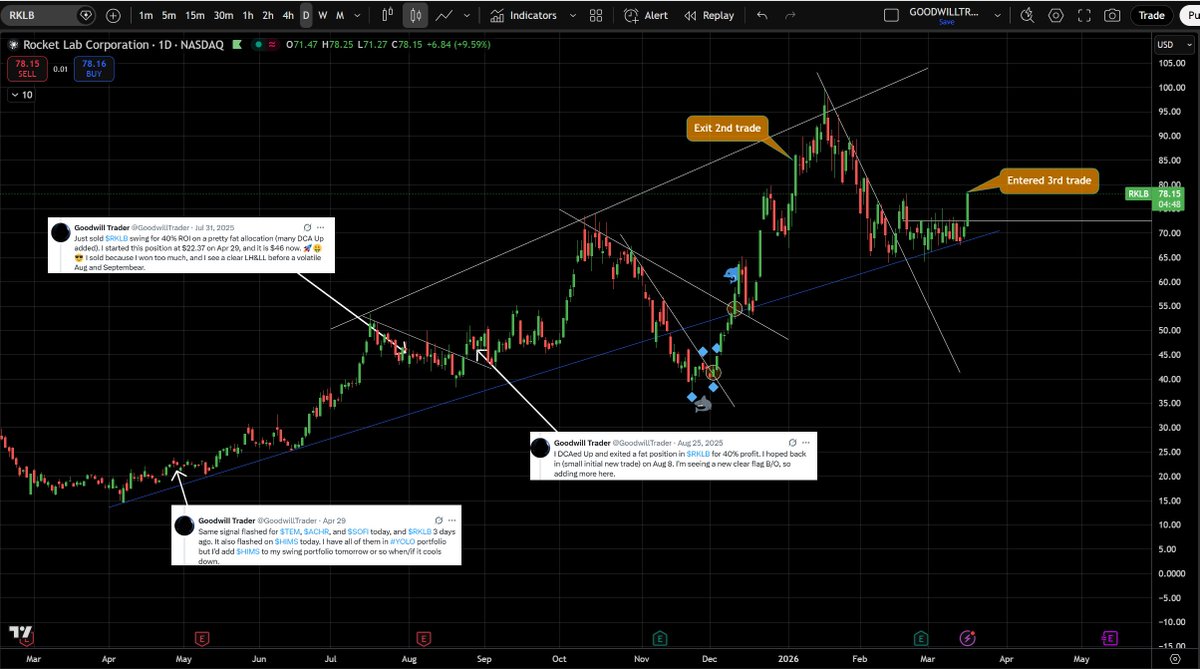Image resolution: width=1200 pixels, height=669 pixels.
Task: Click the undo arrow
Action: pyautogui.click(x=762, y=15)
